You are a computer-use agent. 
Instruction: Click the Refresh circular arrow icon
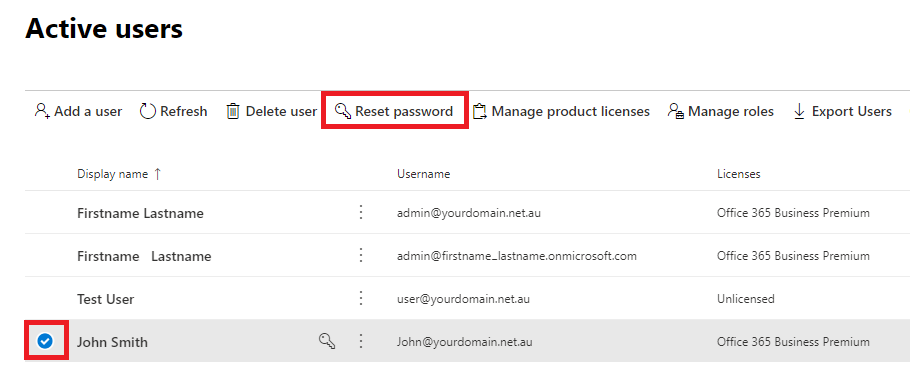click(148, 111)
